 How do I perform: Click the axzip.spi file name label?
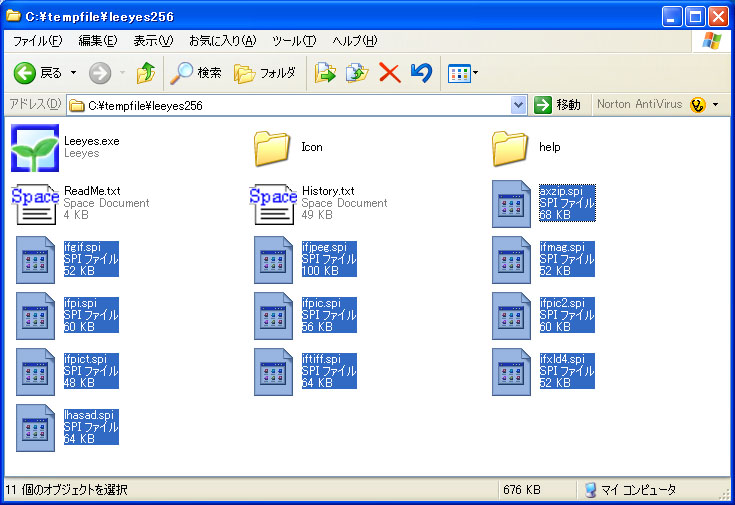tap(561, 191)
